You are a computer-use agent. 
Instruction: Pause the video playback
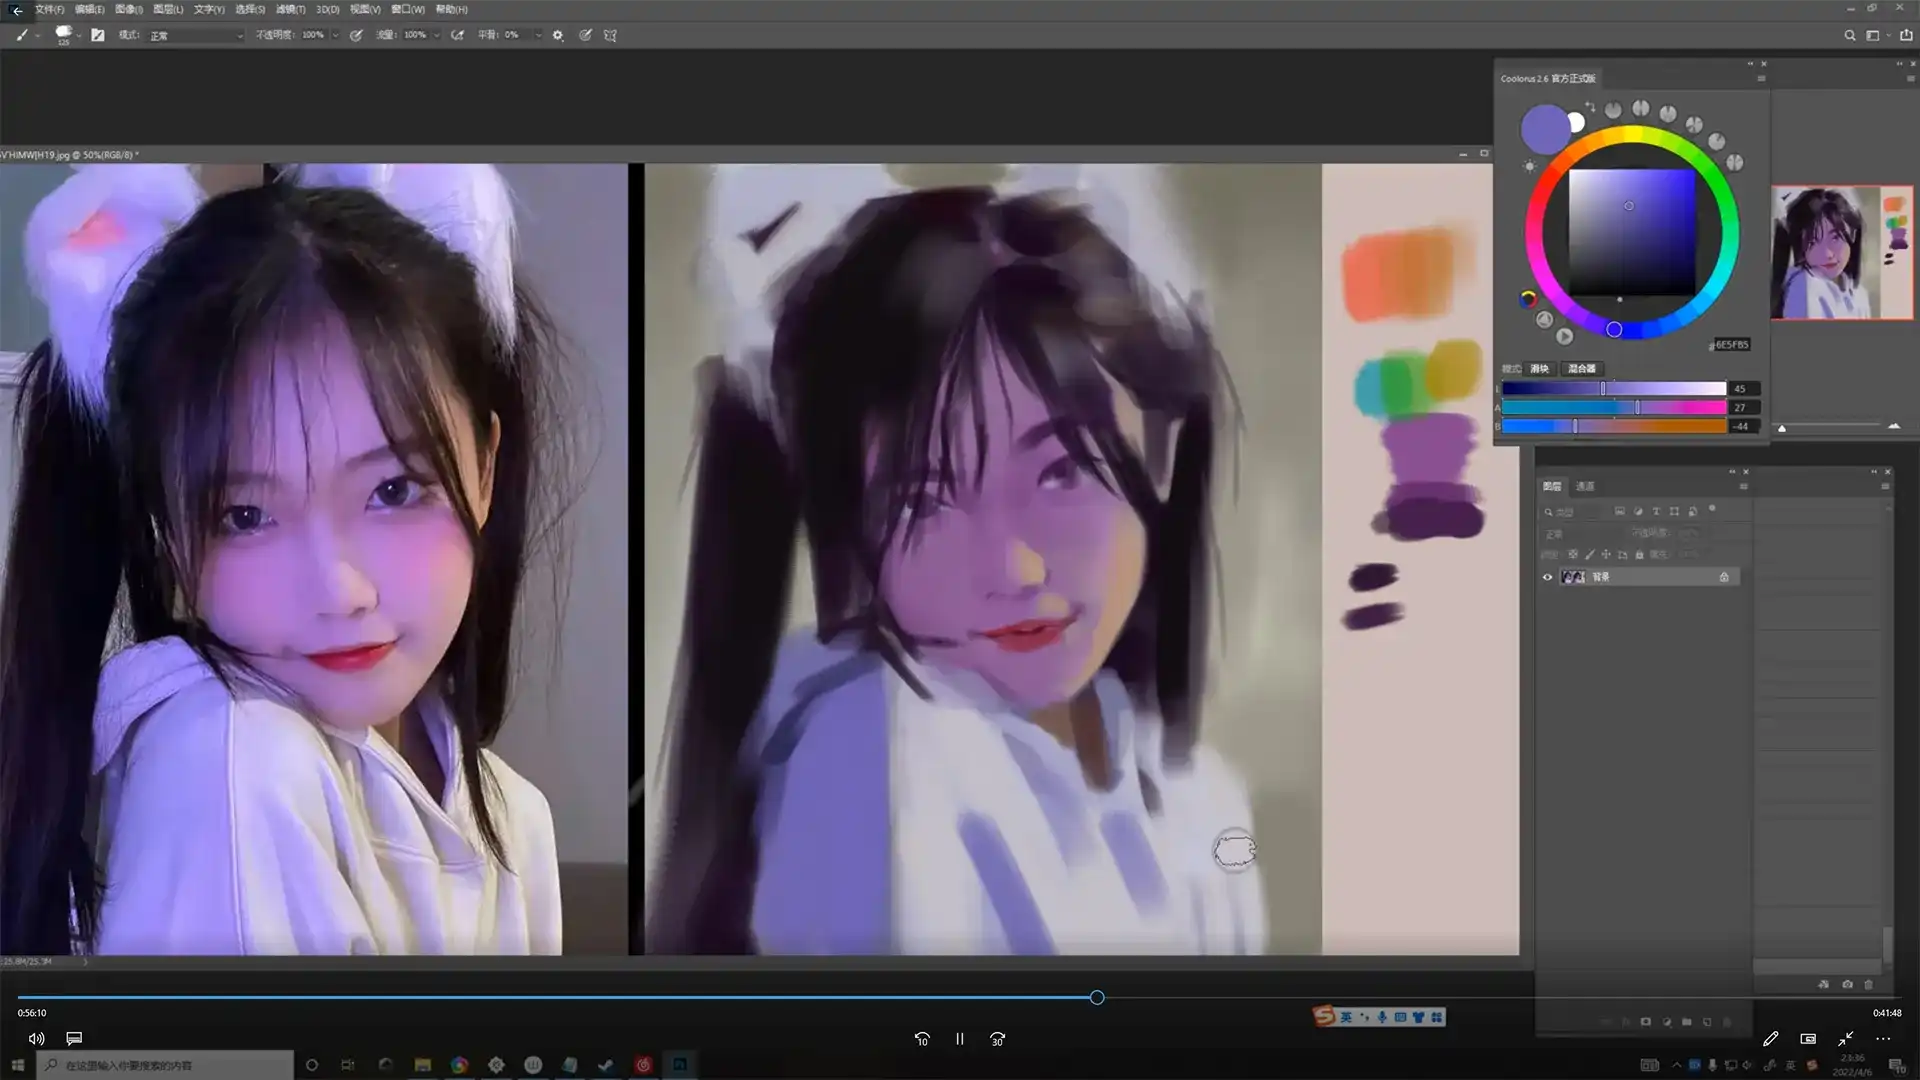(x=959, y=1039)
